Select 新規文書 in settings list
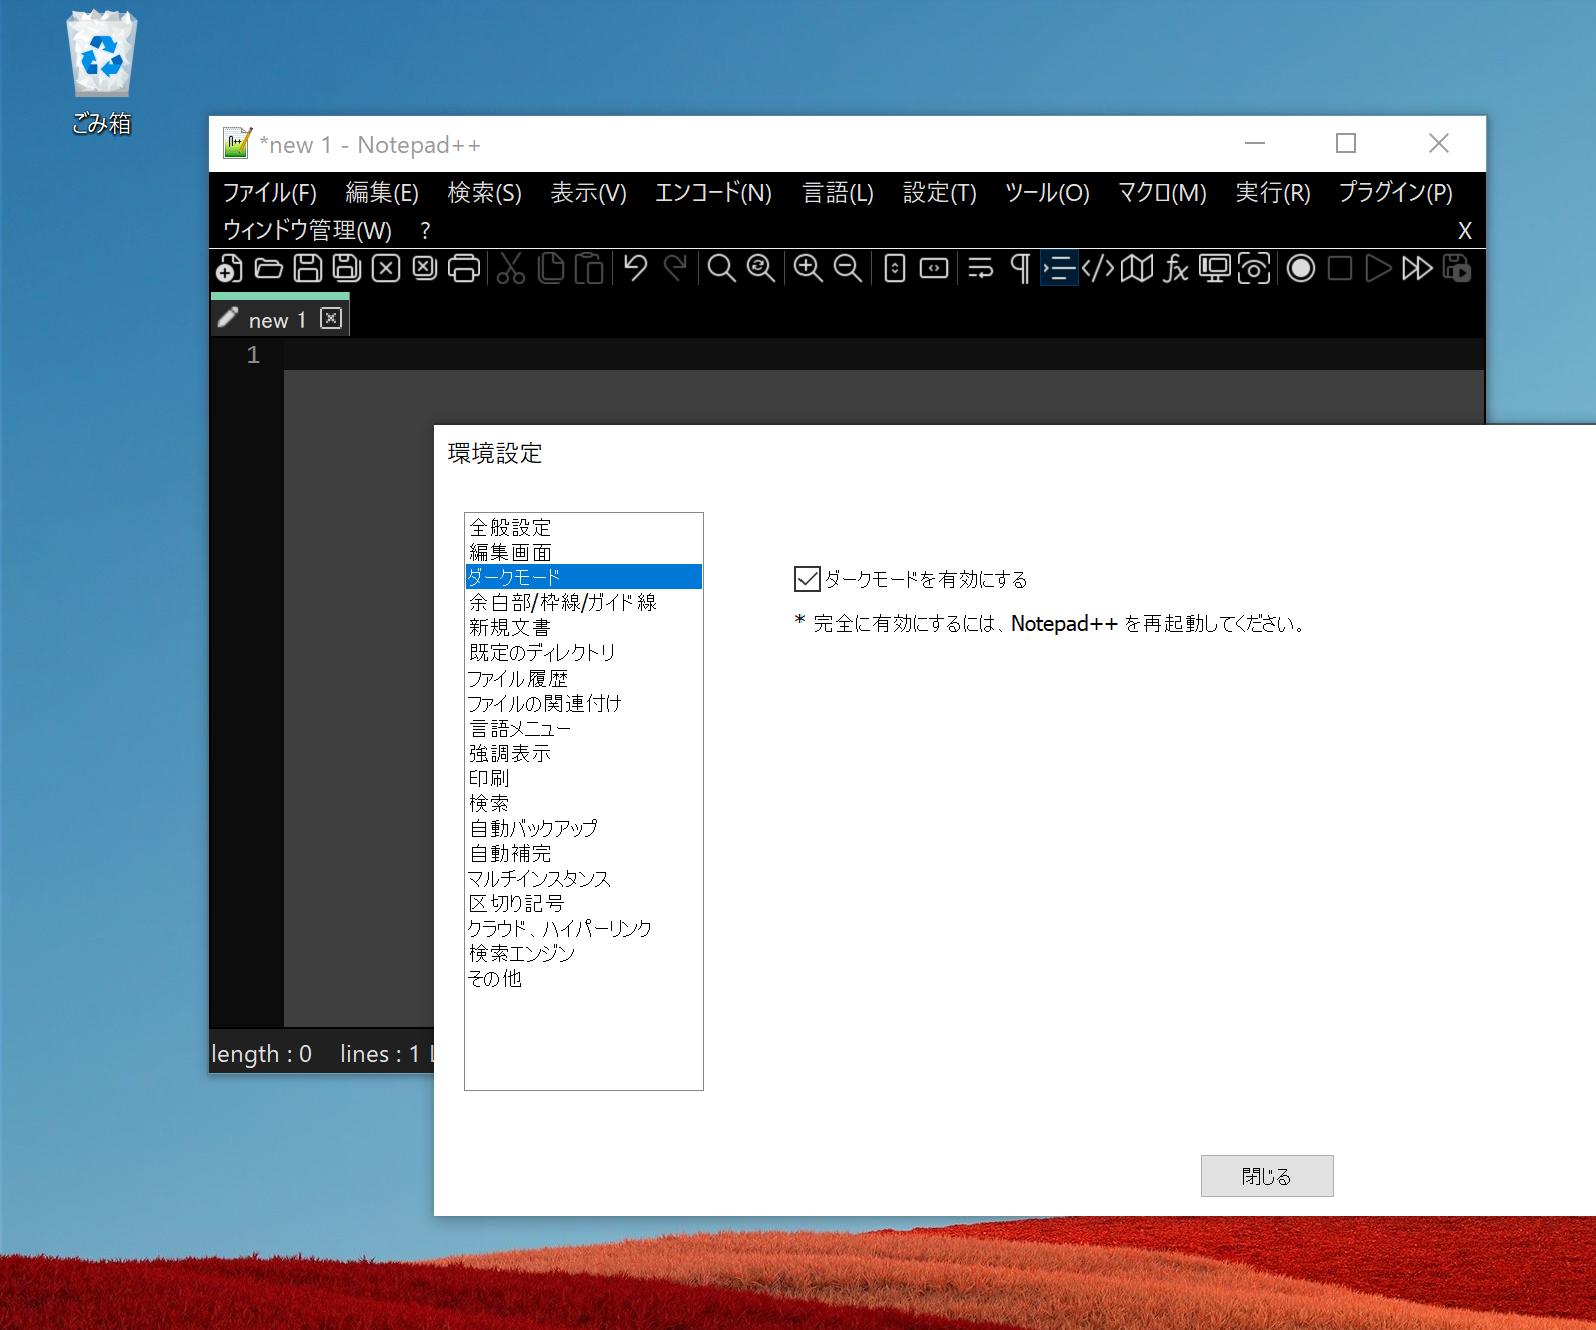The height and width of the screenshot is (1330, 1596). click(x=583, y=627)
